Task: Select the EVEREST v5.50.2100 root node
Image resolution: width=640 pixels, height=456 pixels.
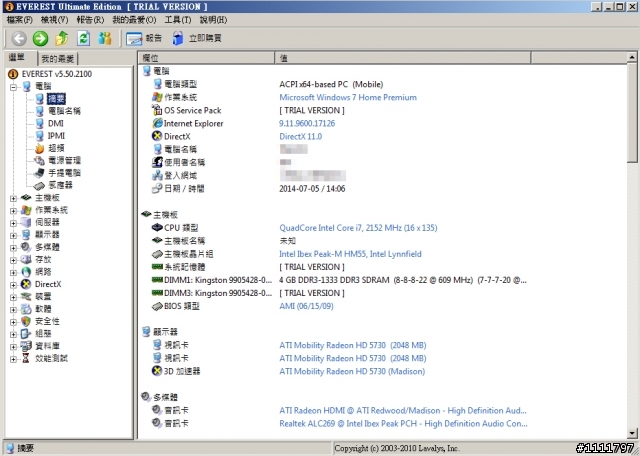Action: pyautogui.click(x=57, y=74)
